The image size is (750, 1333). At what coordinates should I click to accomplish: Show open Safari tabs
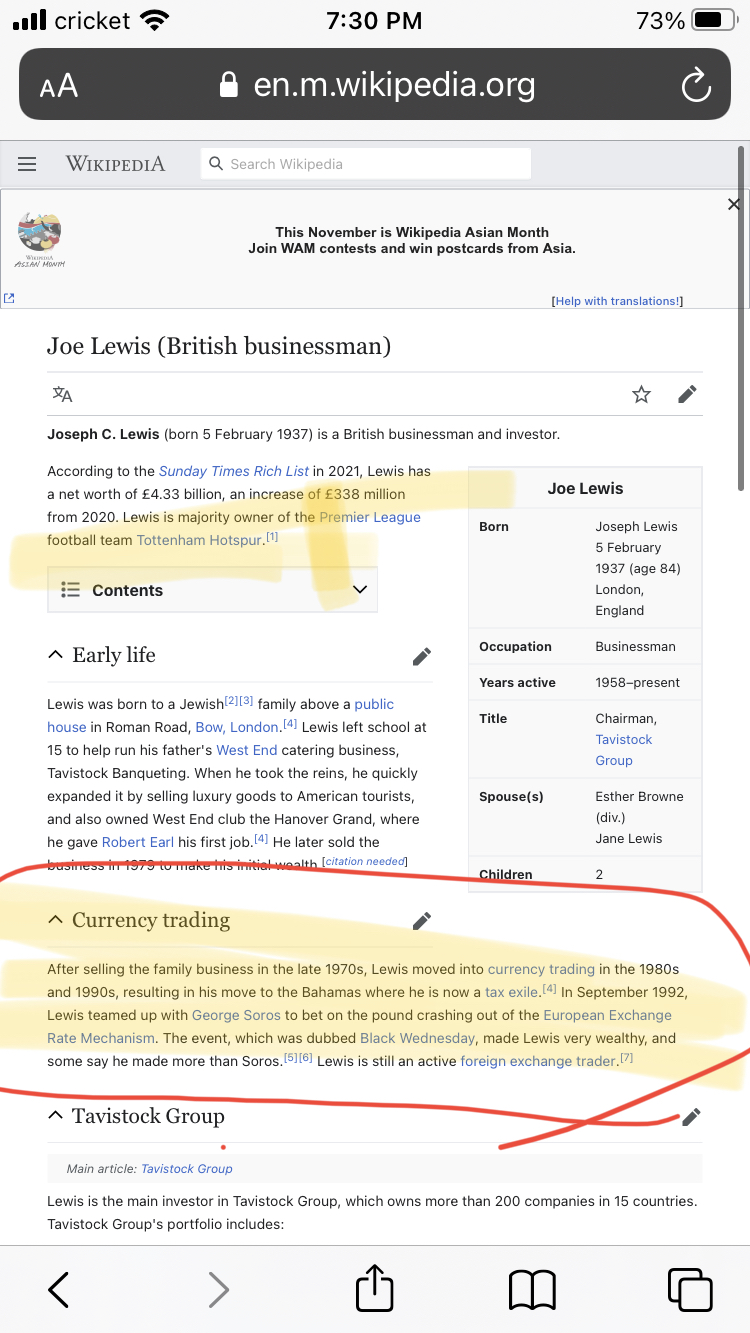tap(690, 1289)
